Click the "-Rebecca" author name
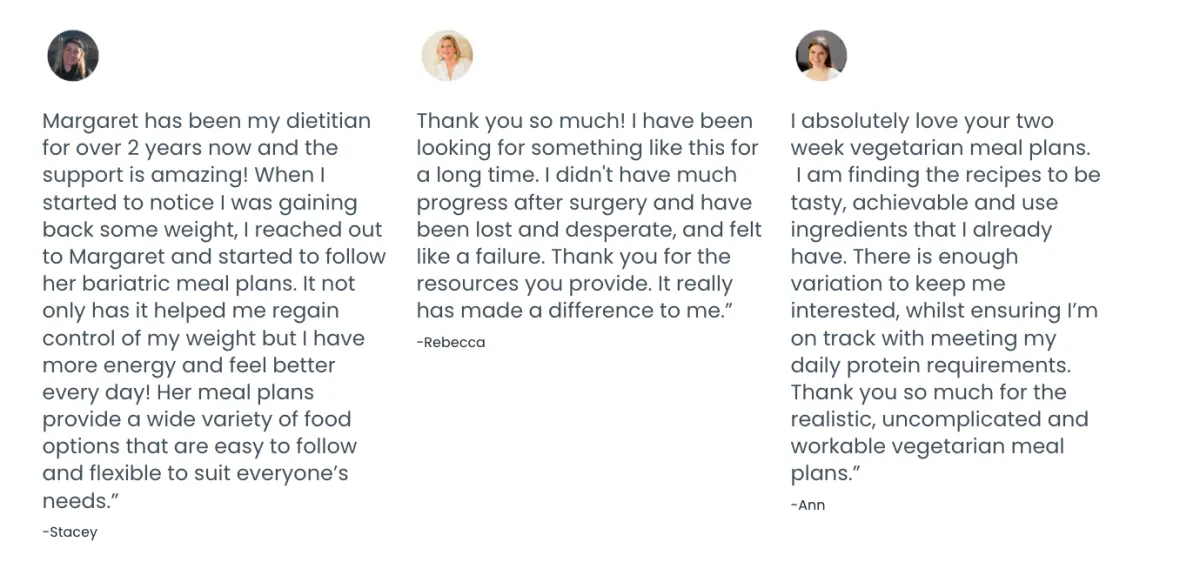The width and height of the screenshot is (1200, 562). 451,342
